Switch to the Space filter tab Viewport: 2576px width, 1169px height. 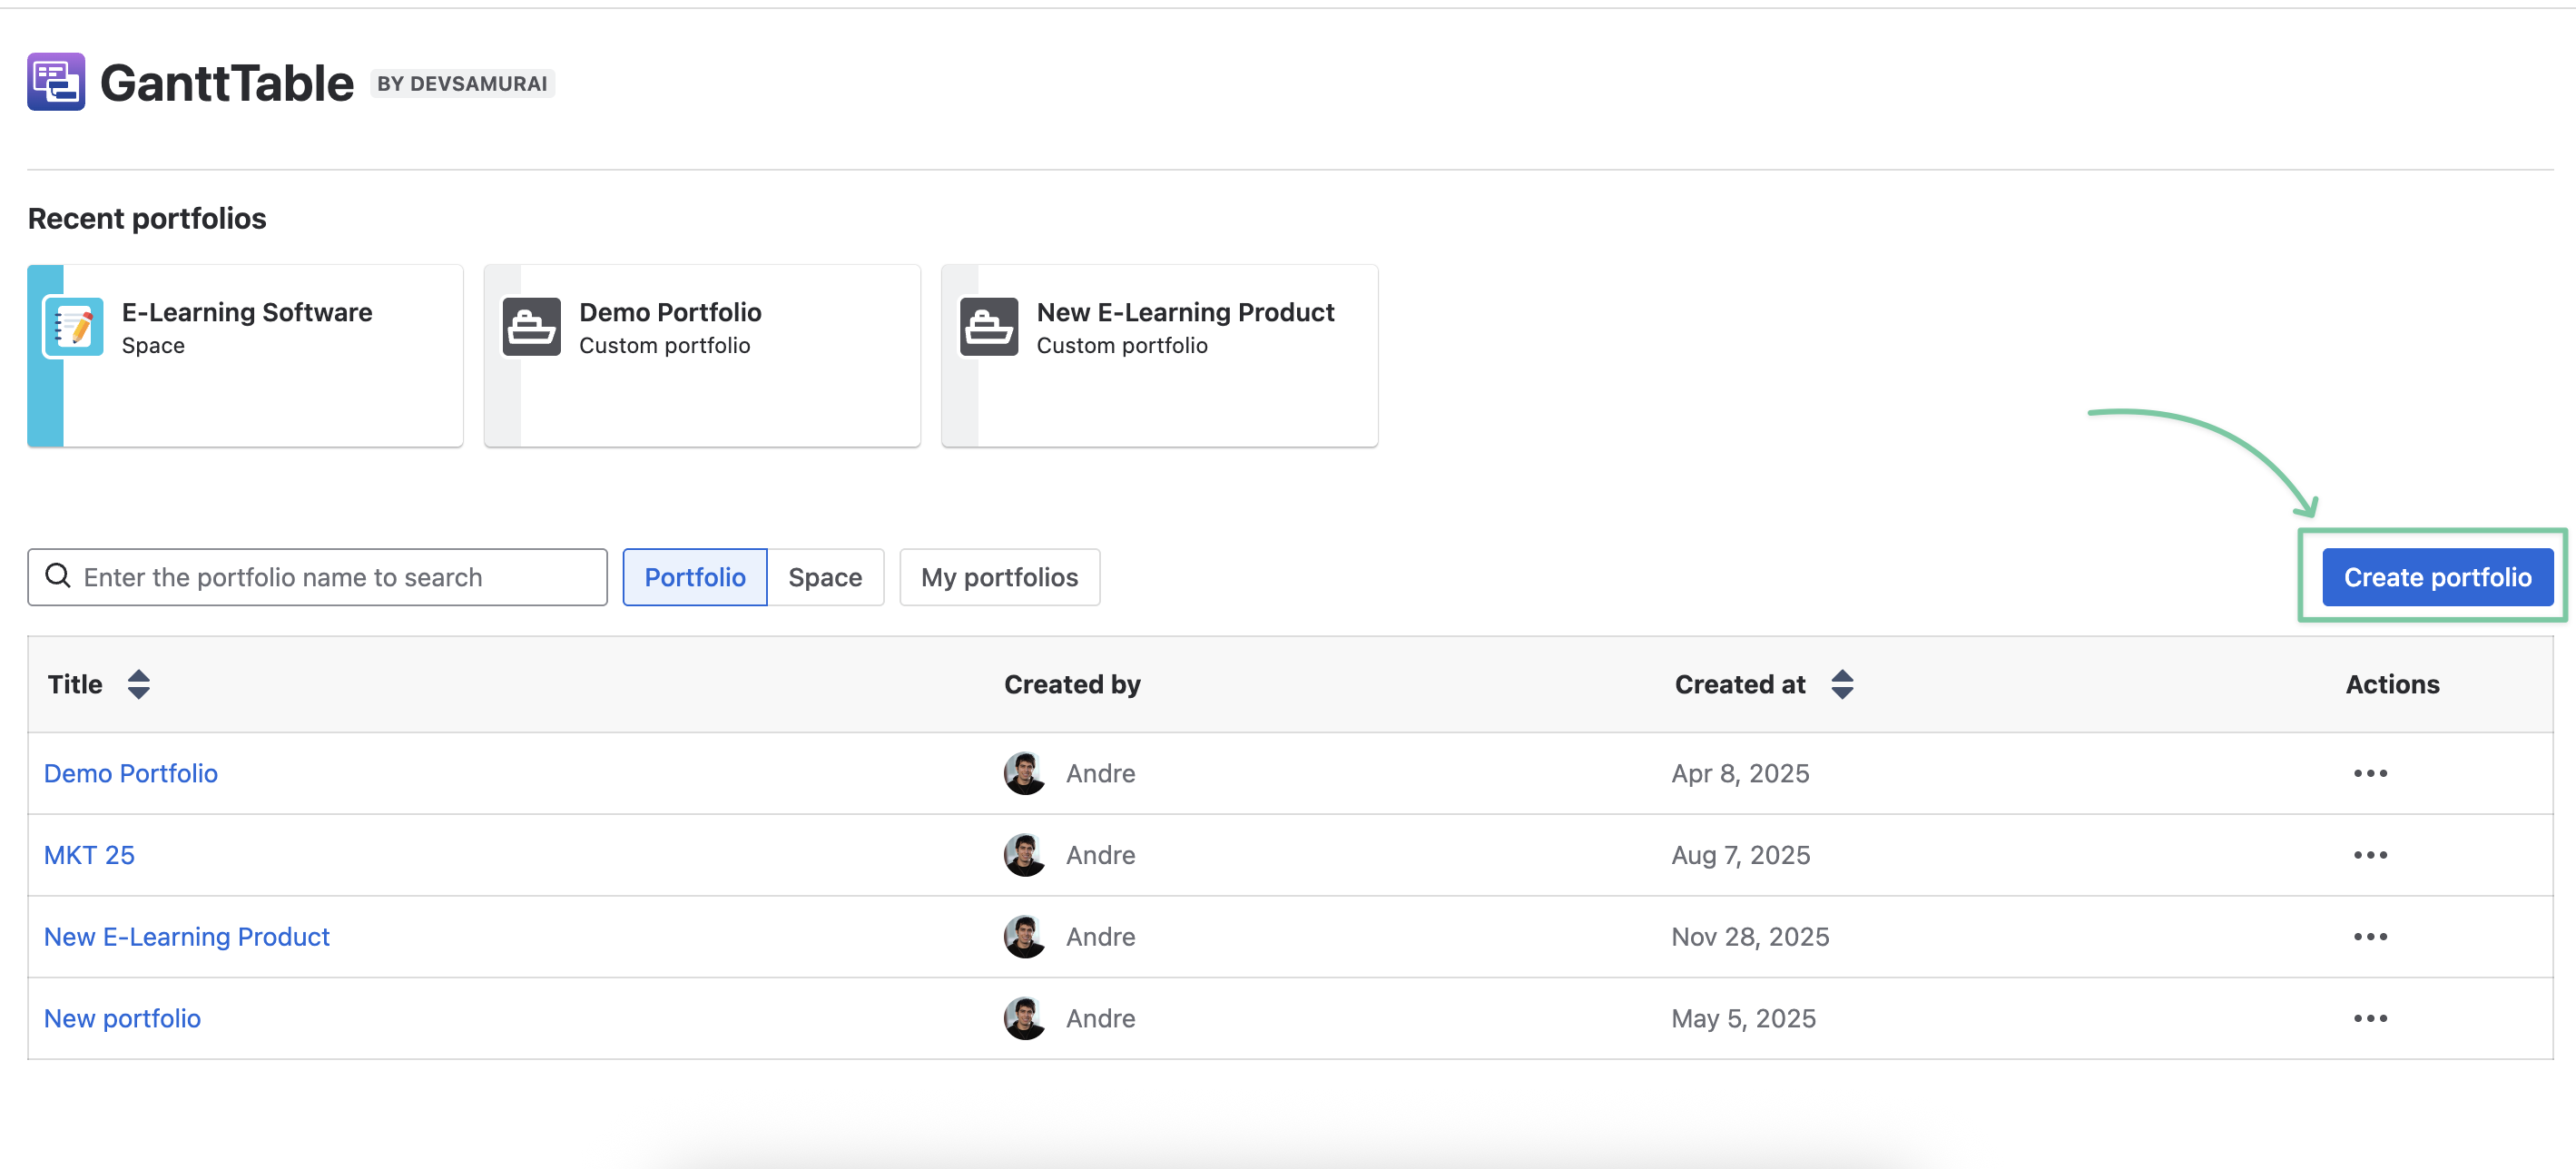[x=825, y=577]
